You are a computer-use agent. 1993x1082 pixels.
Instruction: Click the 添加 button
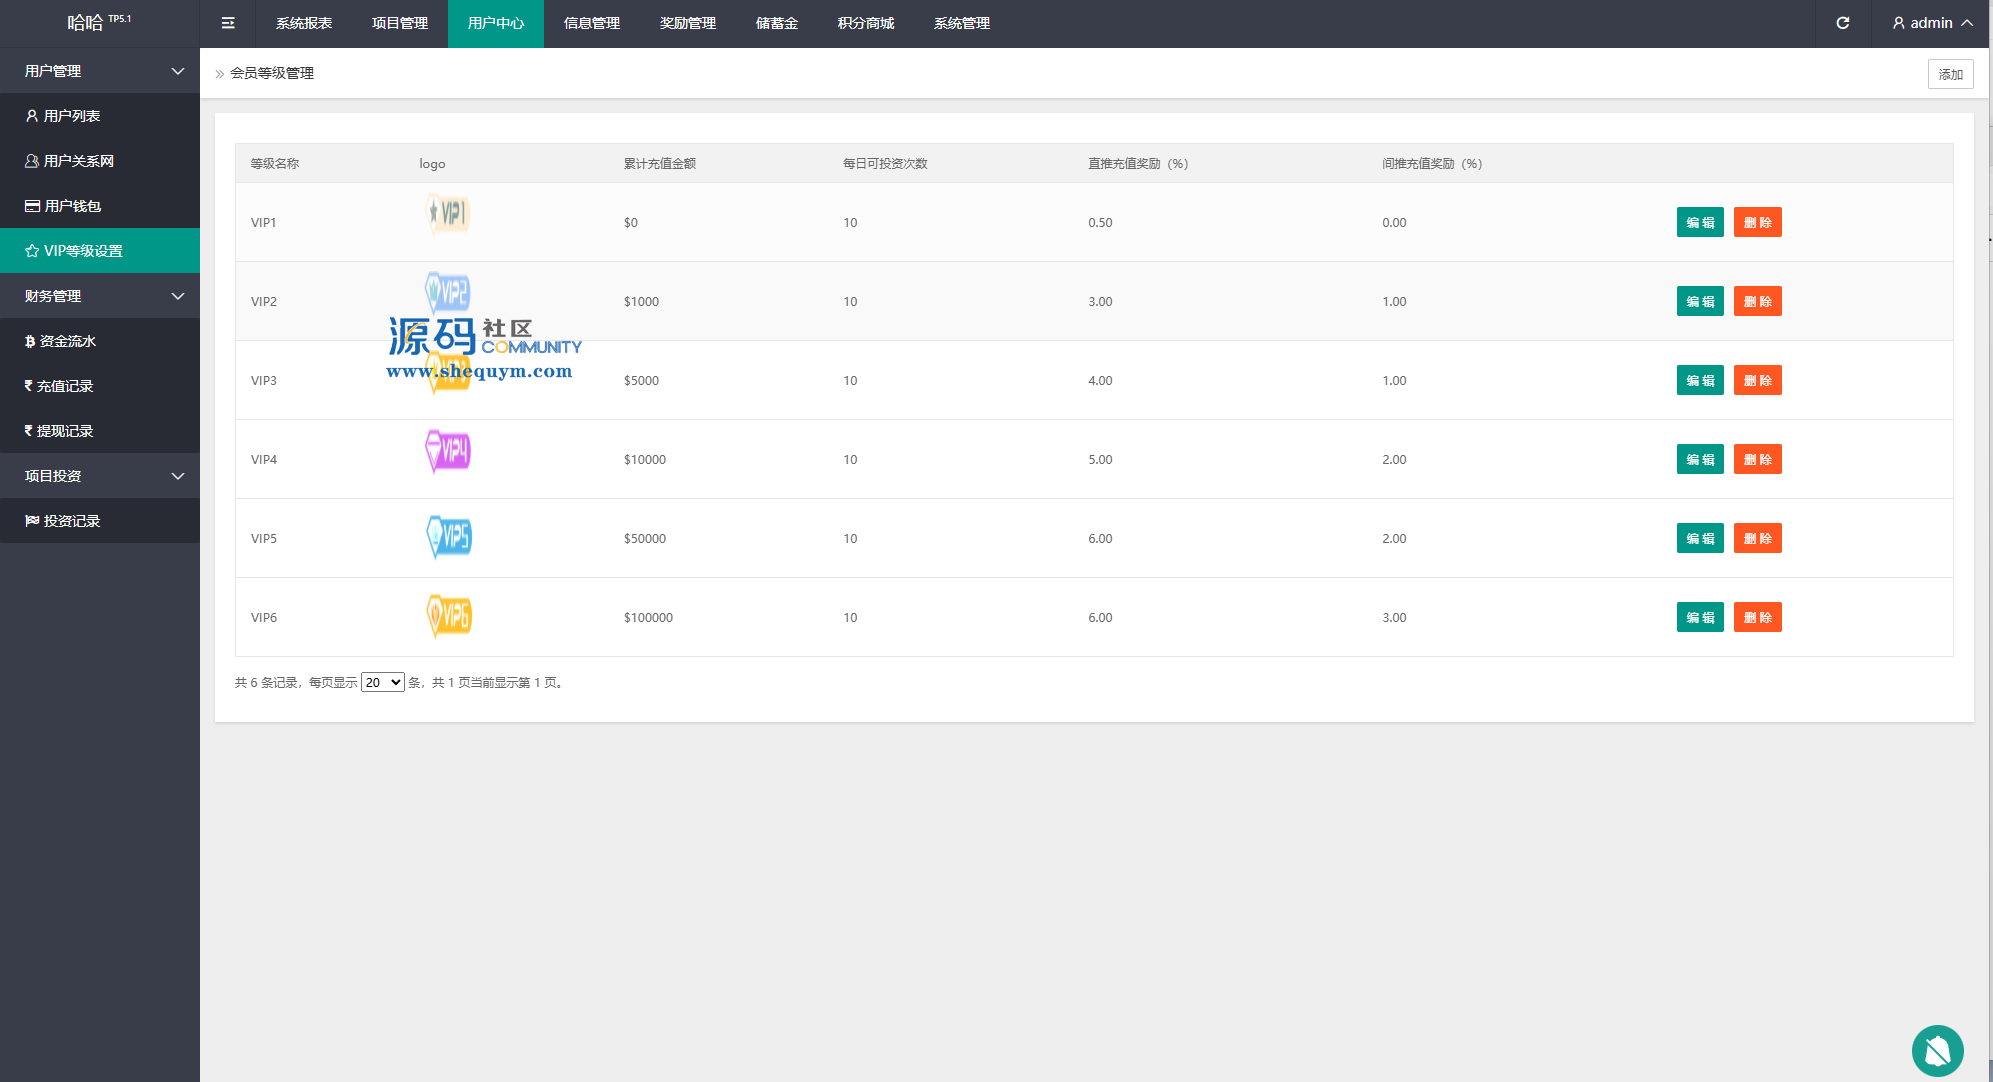point(1950,74)
